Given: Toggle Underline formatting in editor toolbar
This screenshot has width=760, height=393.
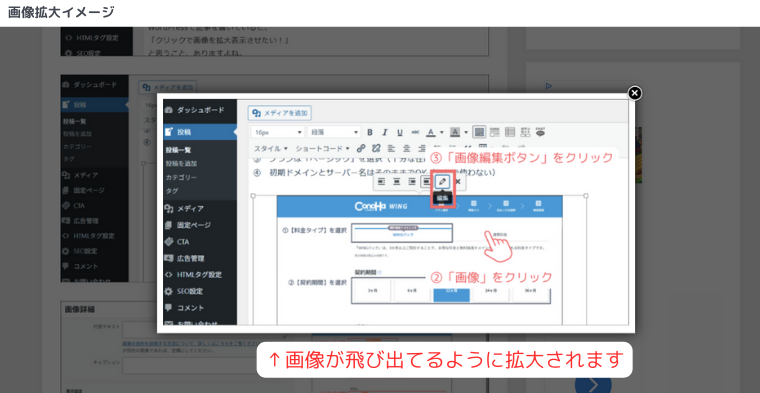Looking at the screenshot, I should (x=400, y=132).
